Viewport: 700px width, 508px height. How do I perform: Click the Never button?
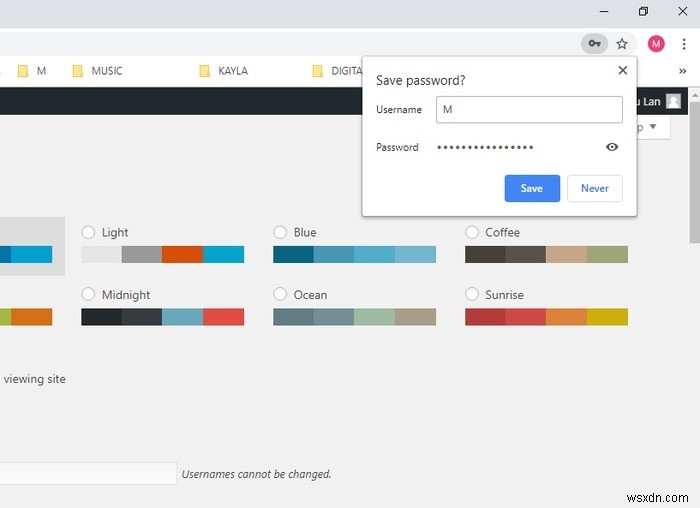click(x=595, y=188)
